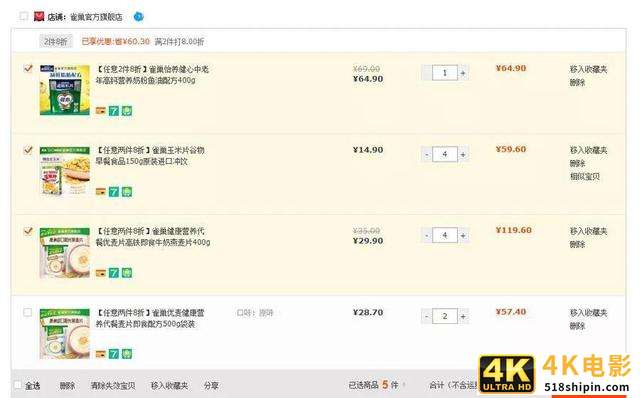Delete the milk powder item
Image resolution: width=640 pixels, height=398 pixels.
578,82
